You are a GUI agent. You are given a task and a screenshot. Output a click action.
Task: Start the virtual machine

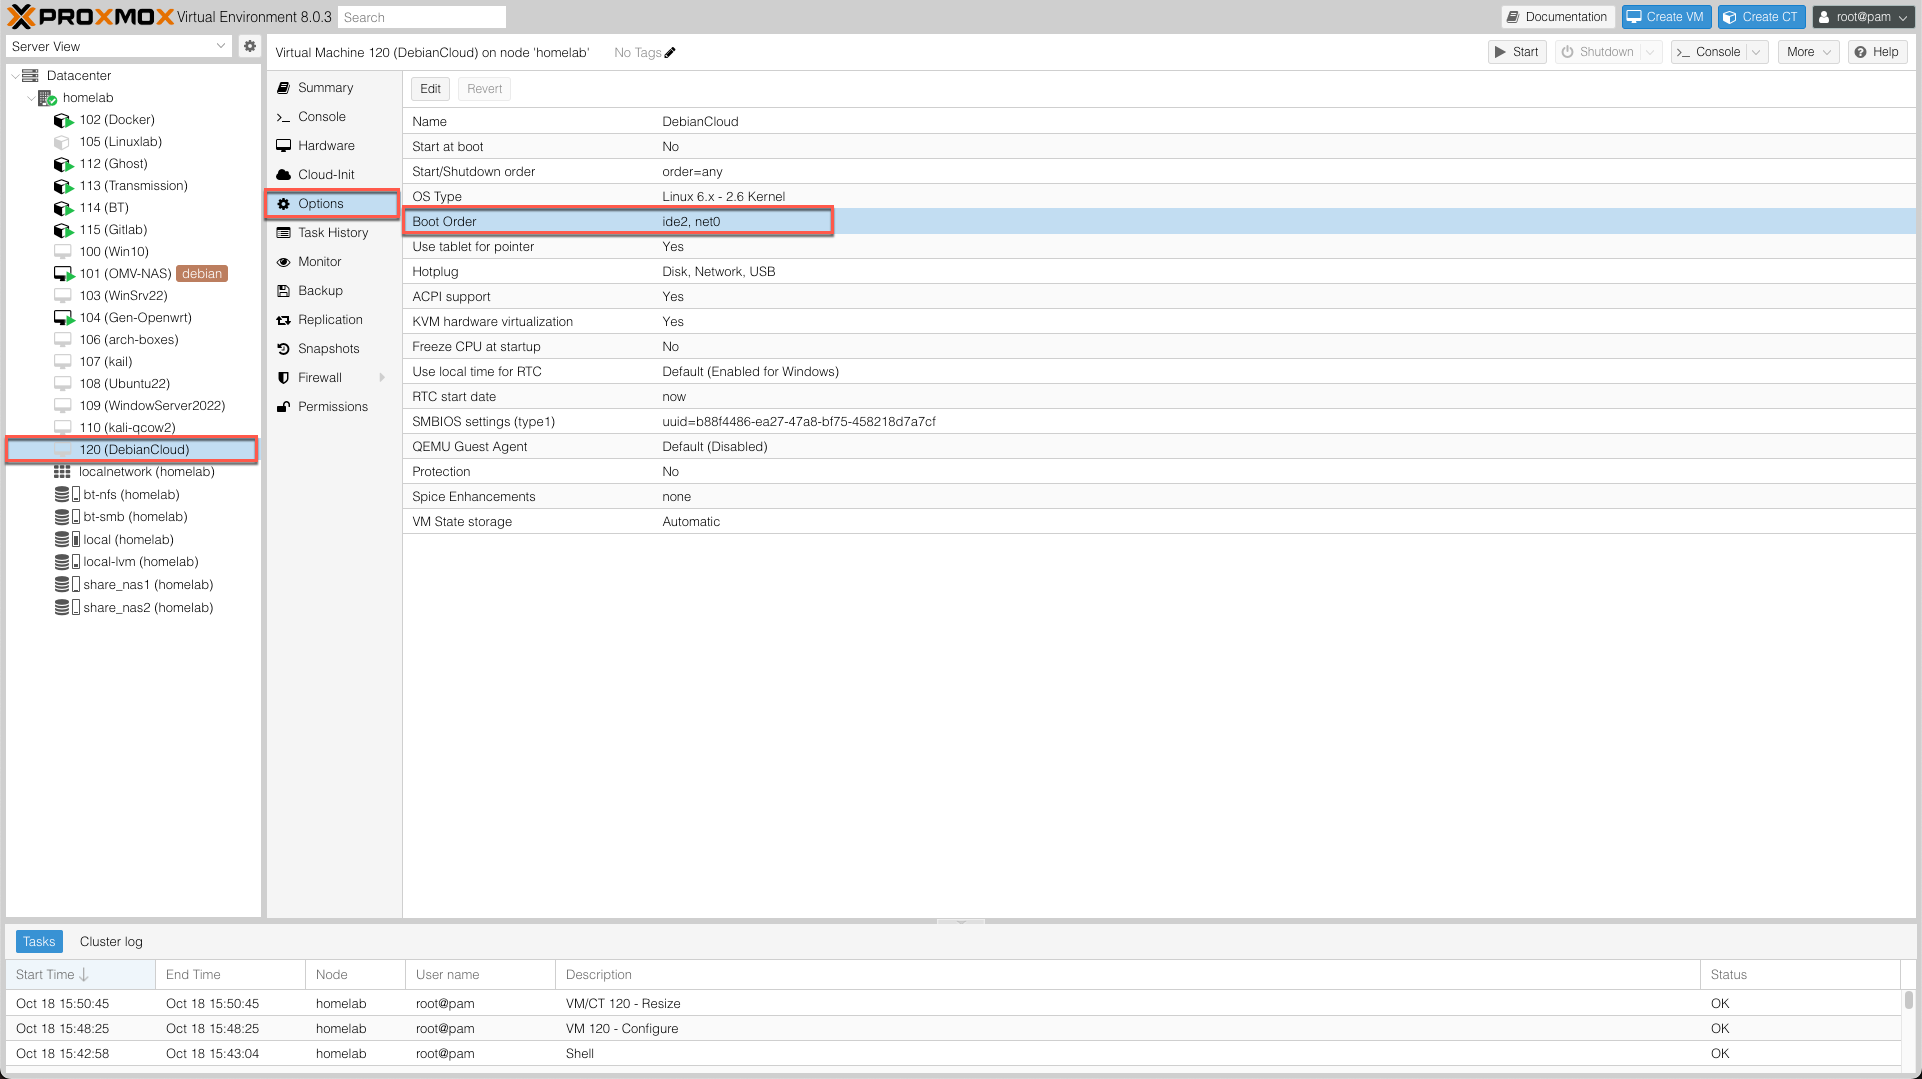coord(1517,52)
